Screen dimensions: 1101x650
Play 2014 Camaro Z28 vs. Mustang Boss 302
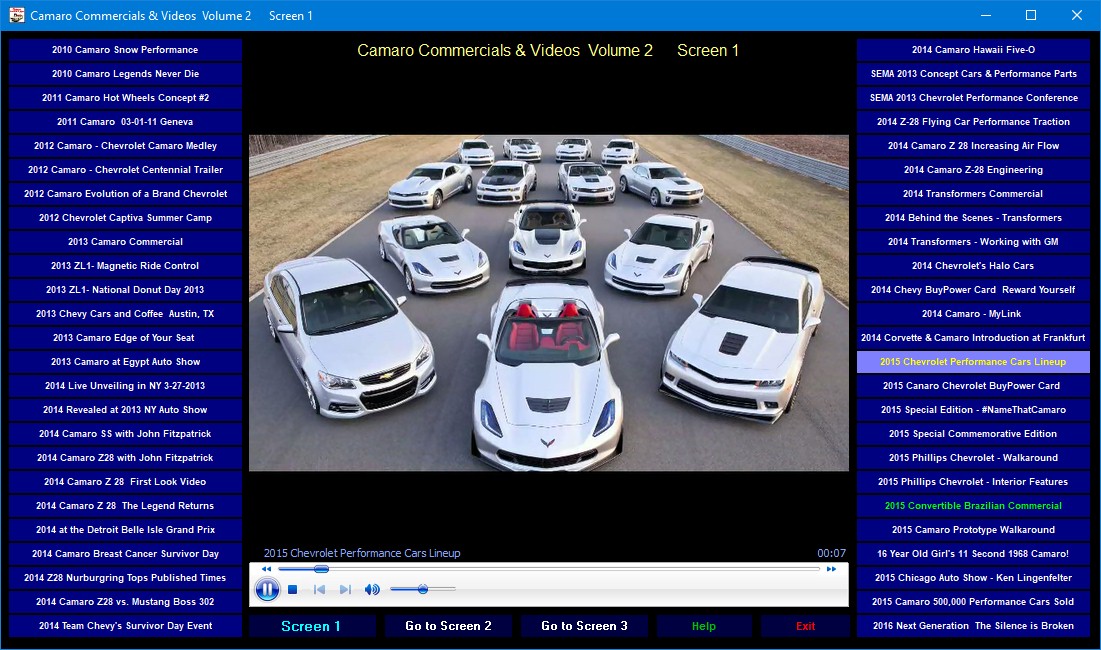[x=125, y=602]
